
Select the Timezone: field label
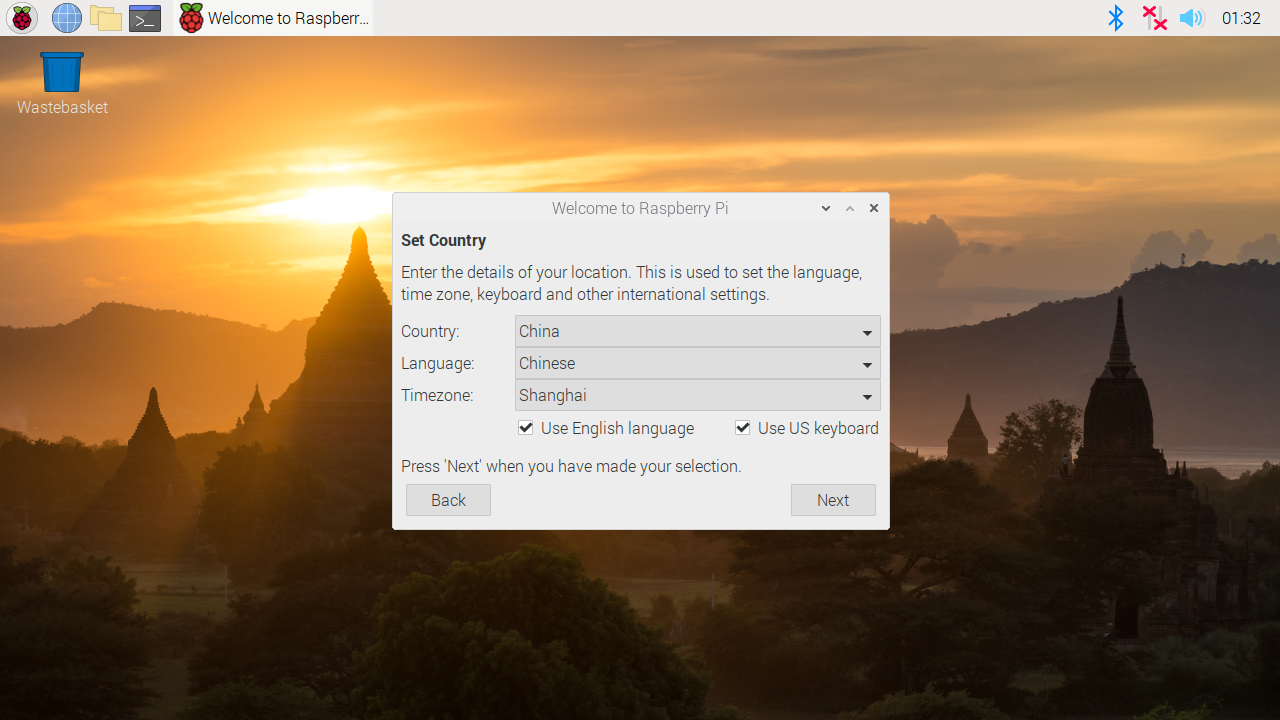tap(437, 395)
